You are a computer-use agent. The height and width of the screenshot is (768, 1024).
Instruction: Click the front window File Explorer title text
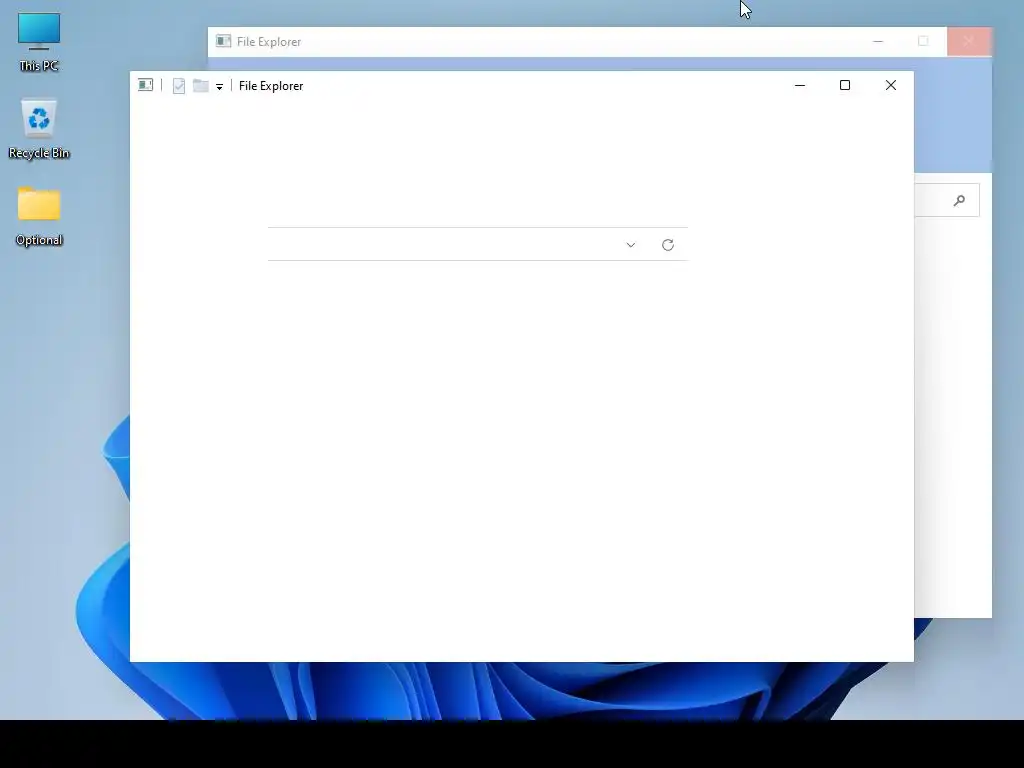coord(271,86)
